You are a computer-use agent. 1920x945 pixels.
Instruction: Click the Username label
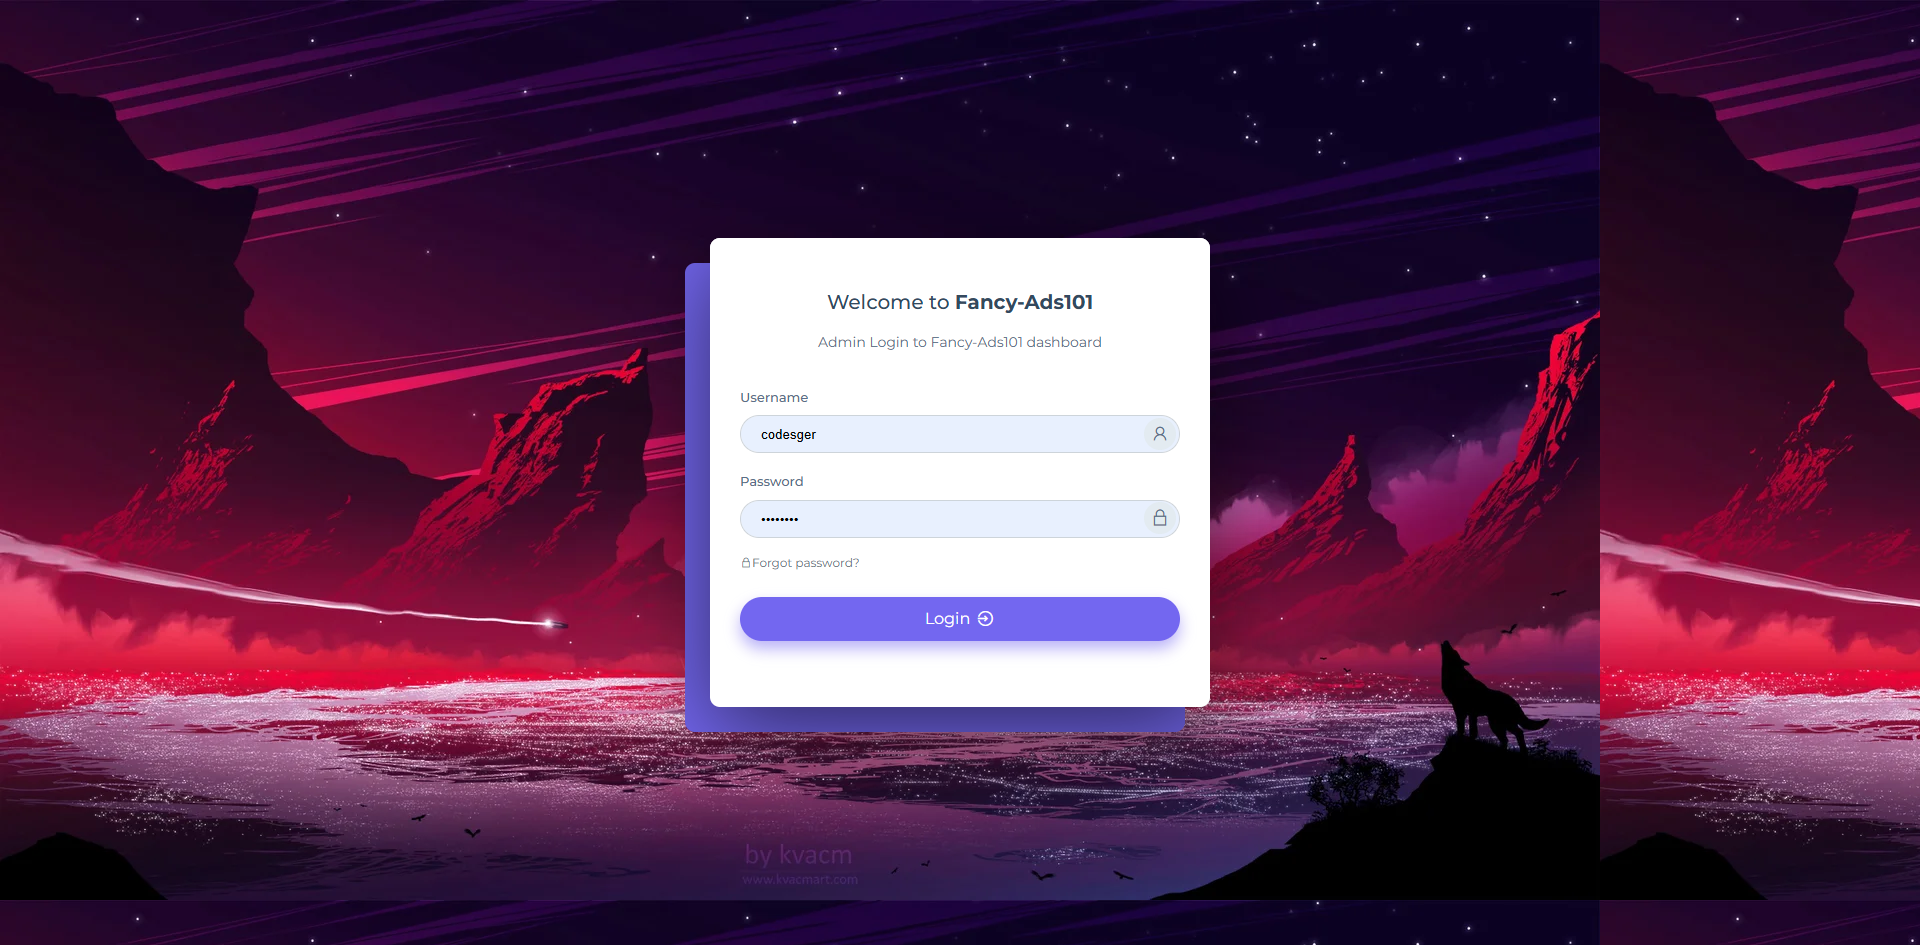coord(774,398)
